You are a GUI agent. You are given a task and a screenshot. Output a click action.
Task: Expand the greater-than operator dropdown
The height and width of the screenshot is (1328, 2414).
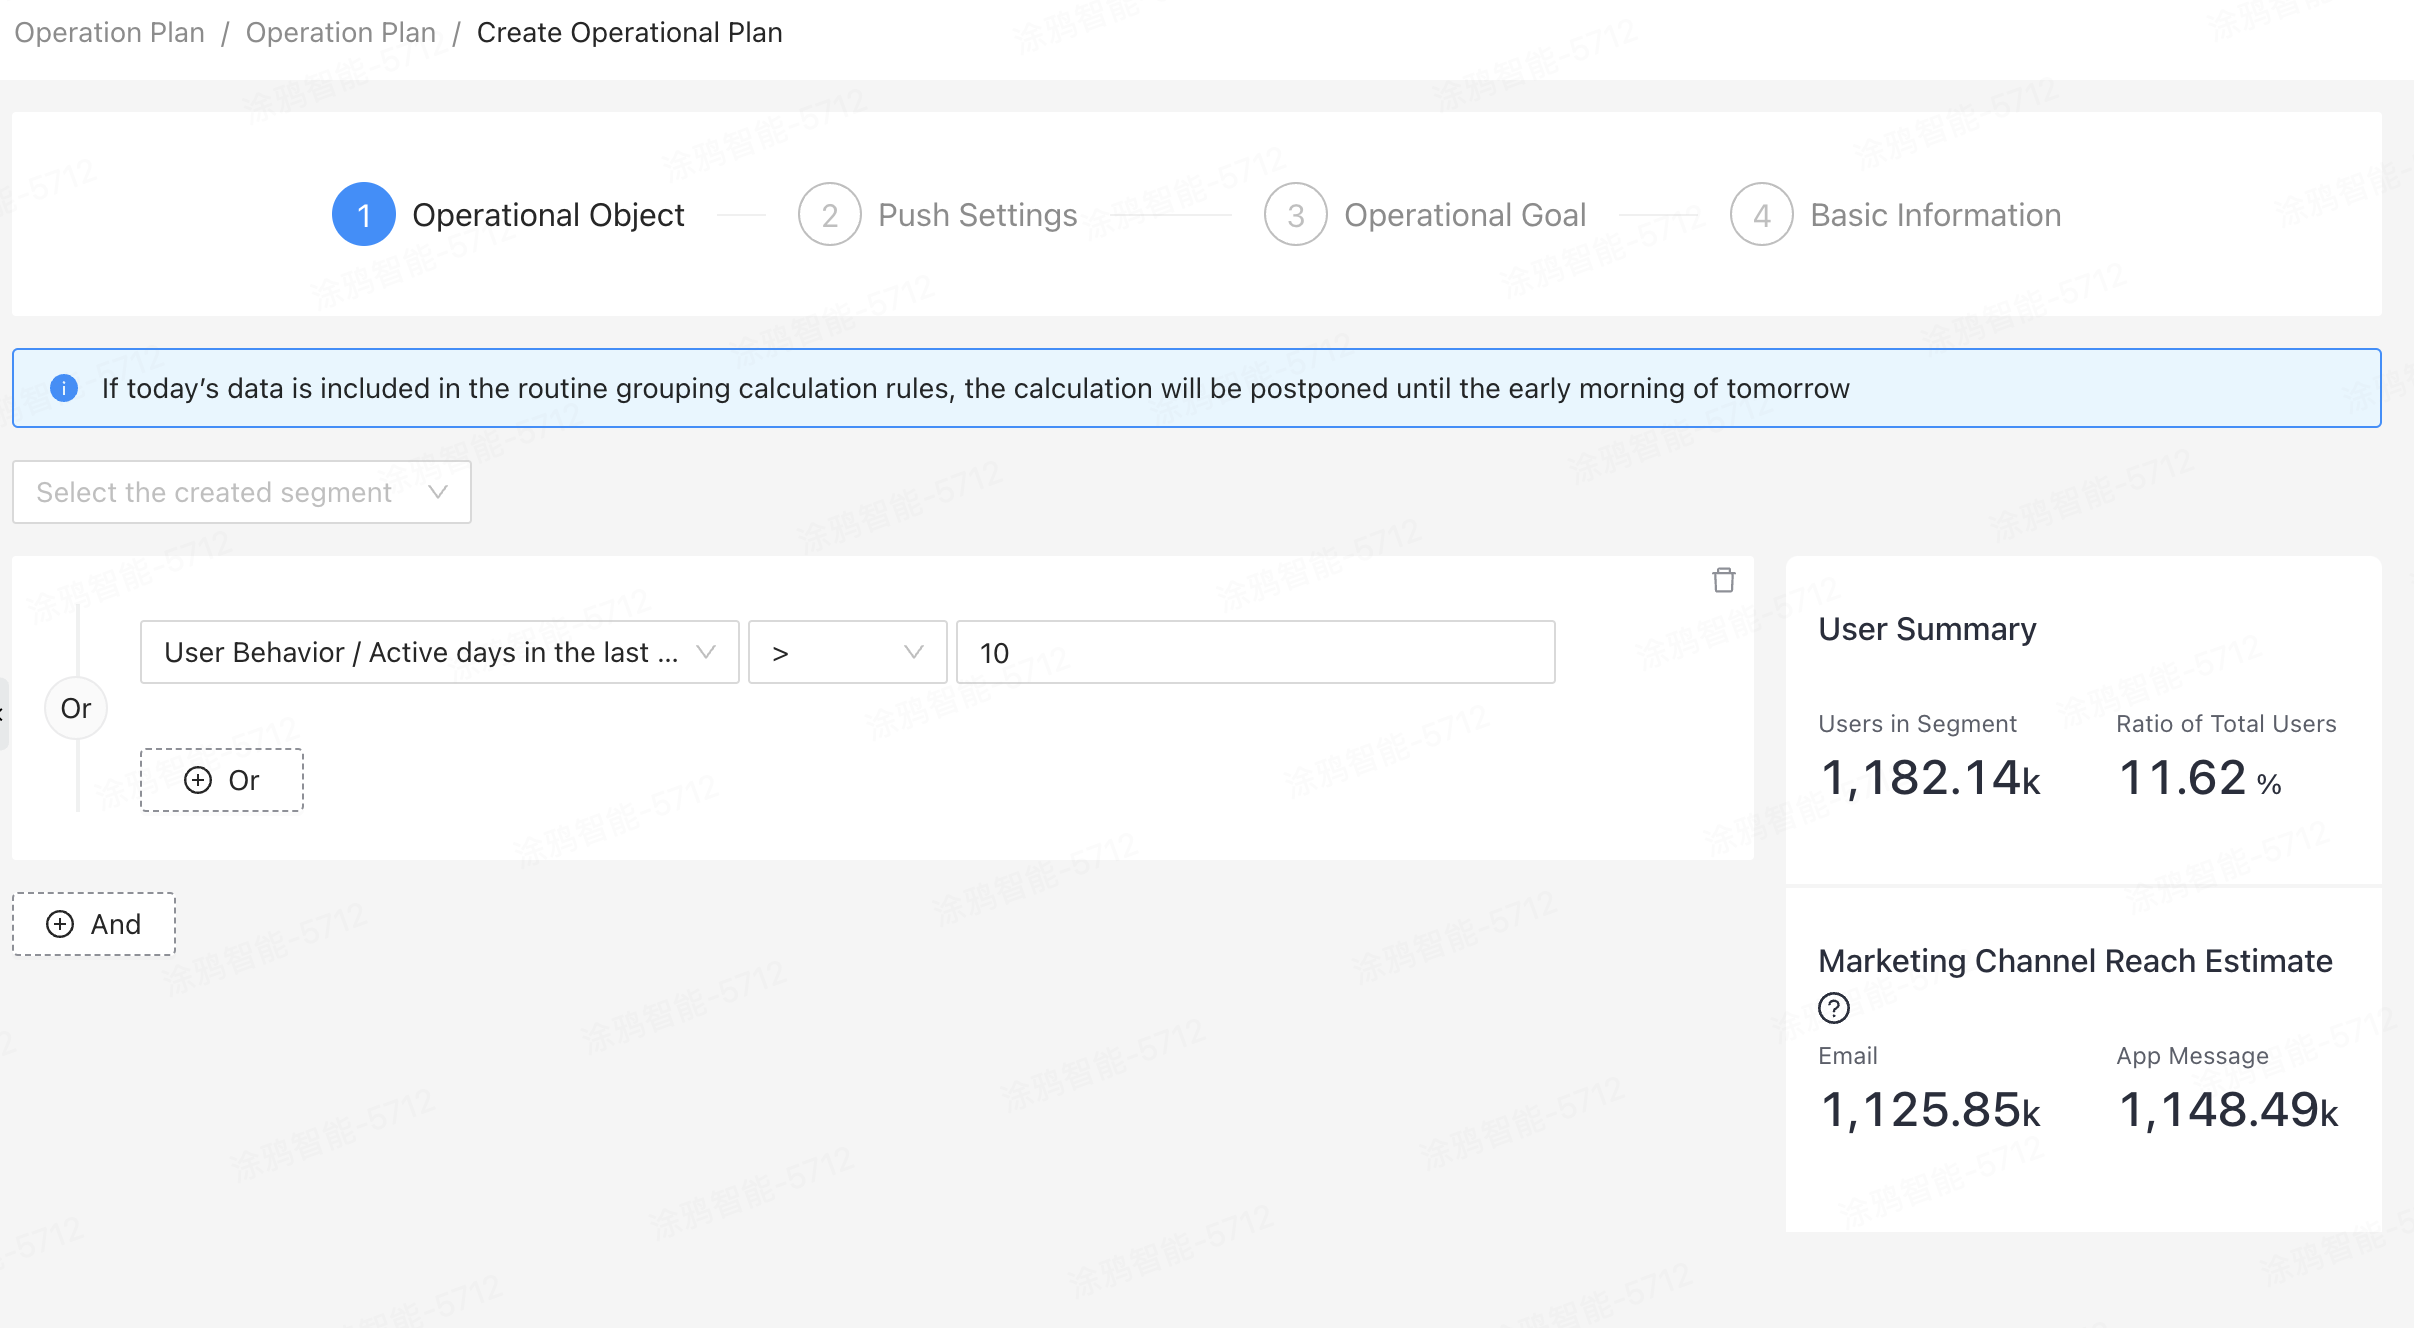coord(844,651)
